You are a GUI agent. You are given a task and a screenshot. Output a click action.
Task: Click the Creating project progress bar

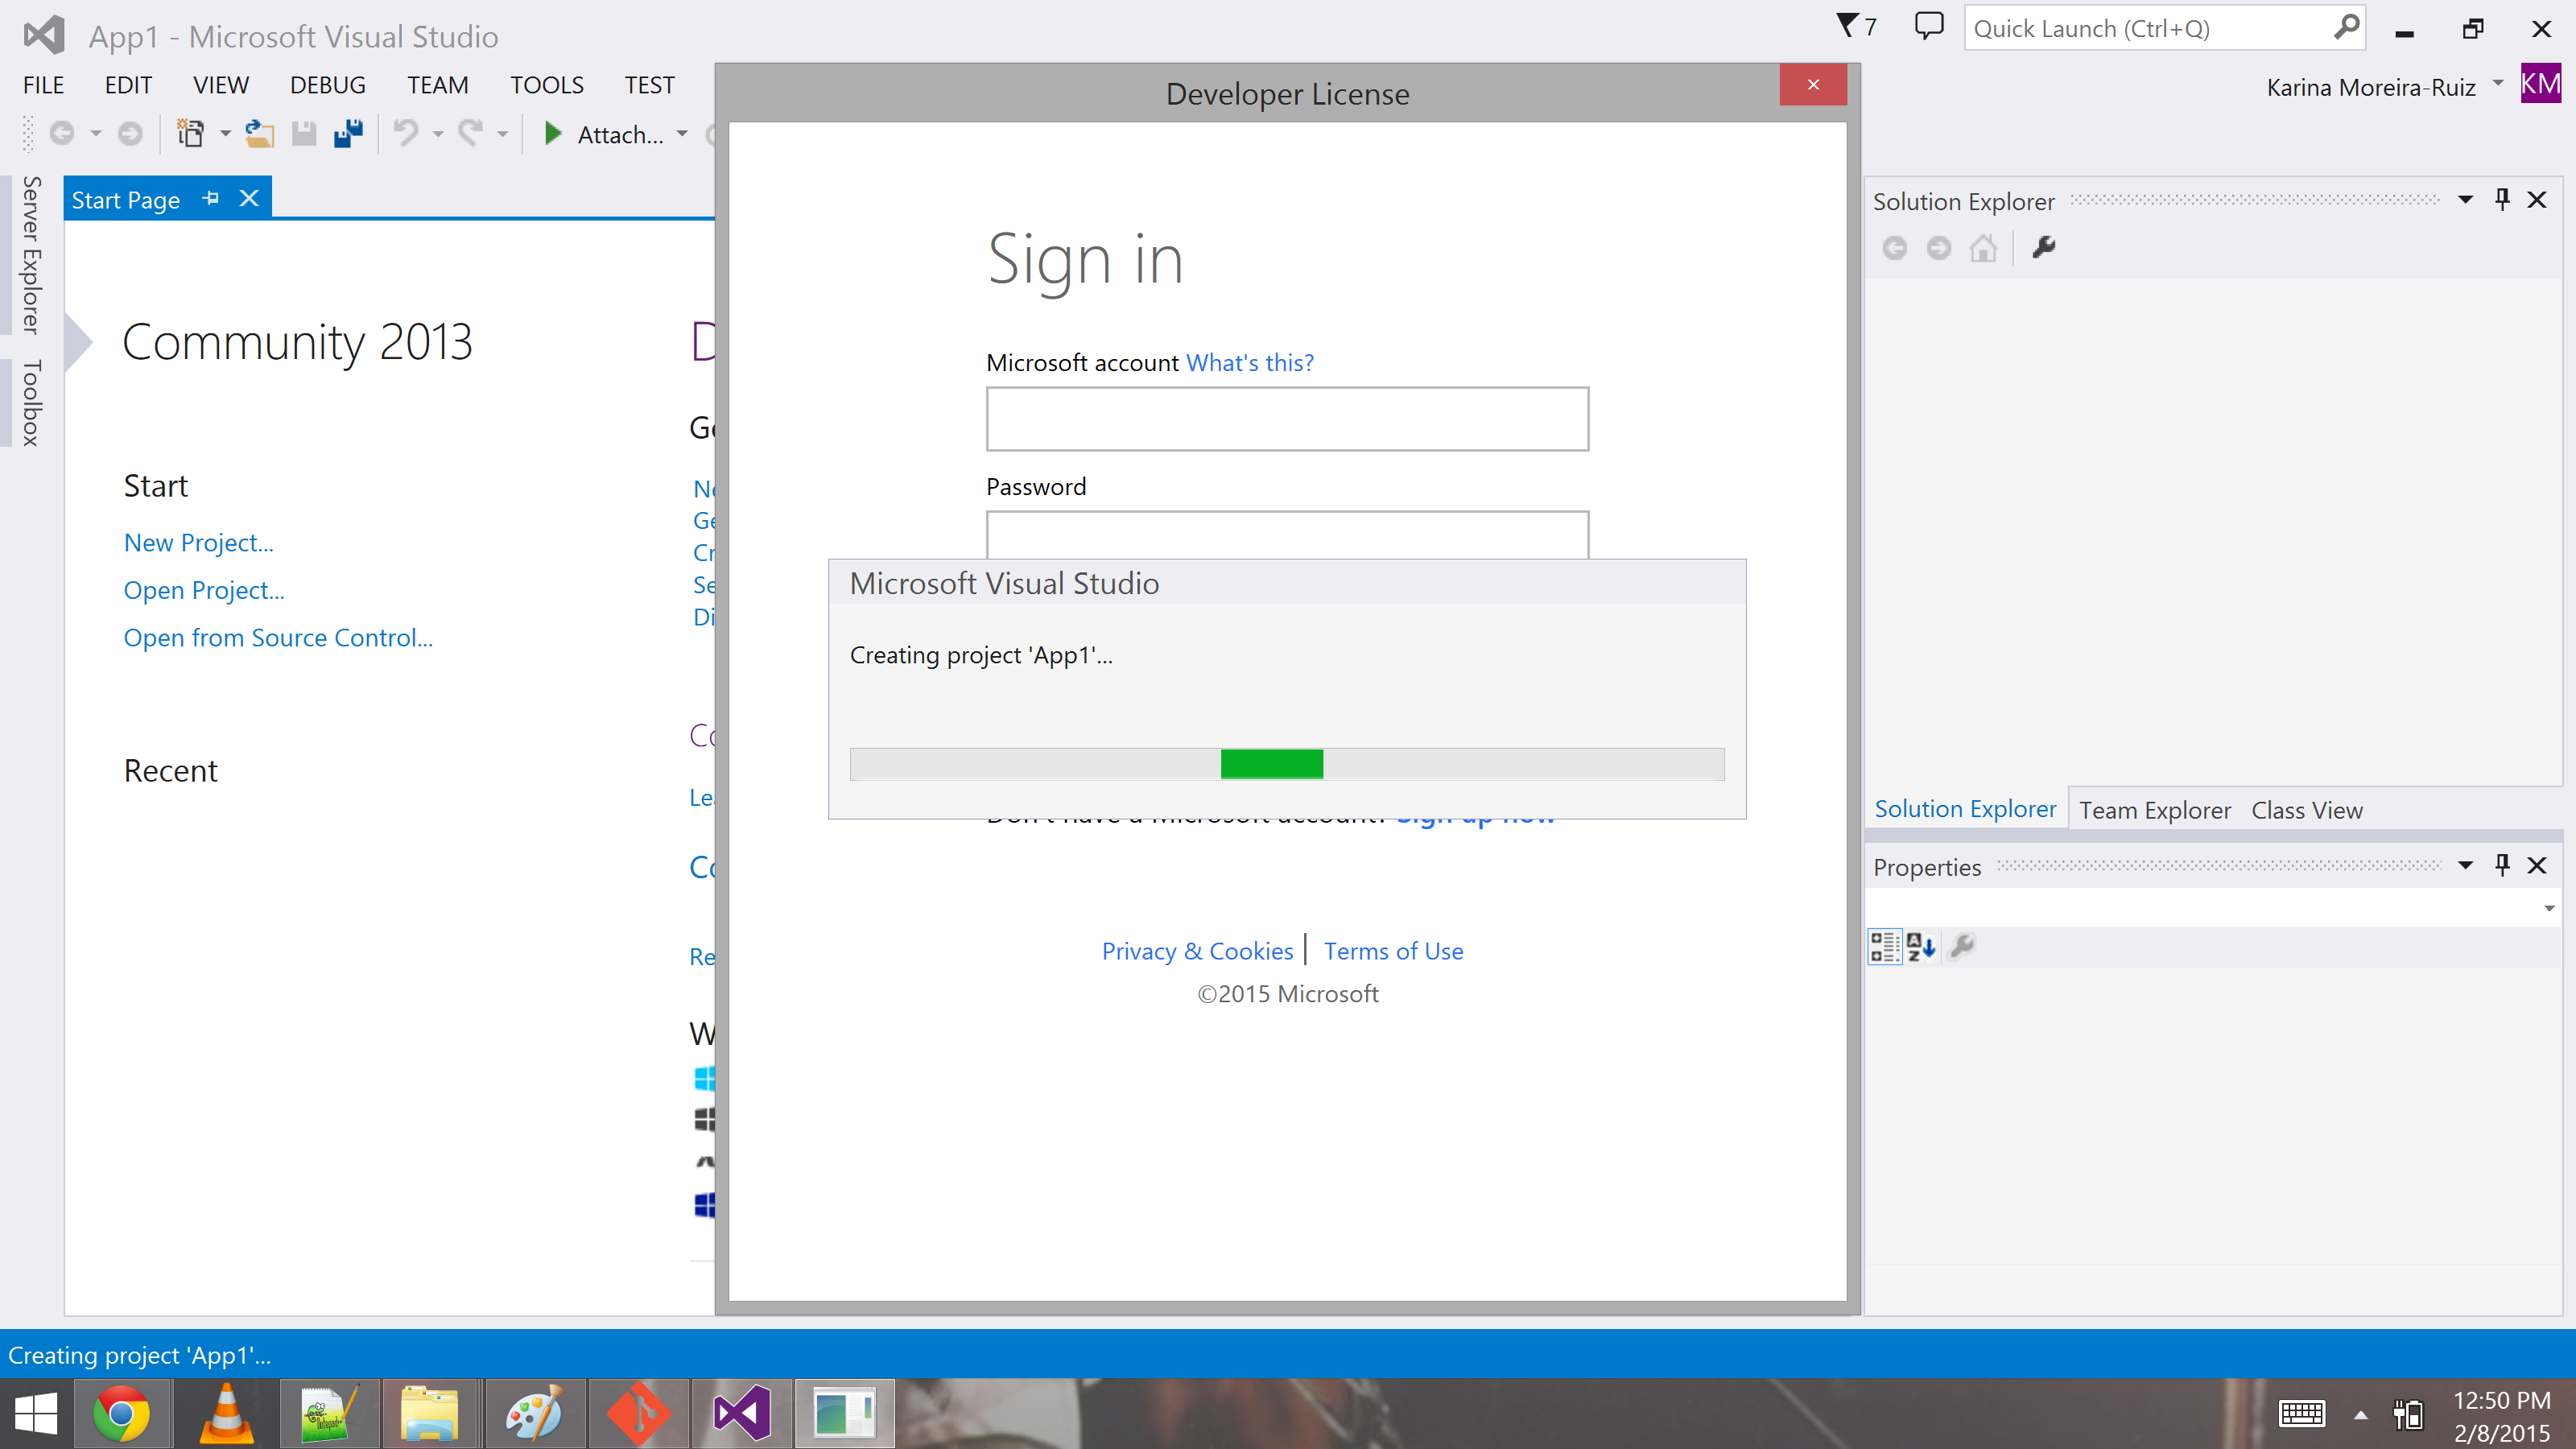1286,764
